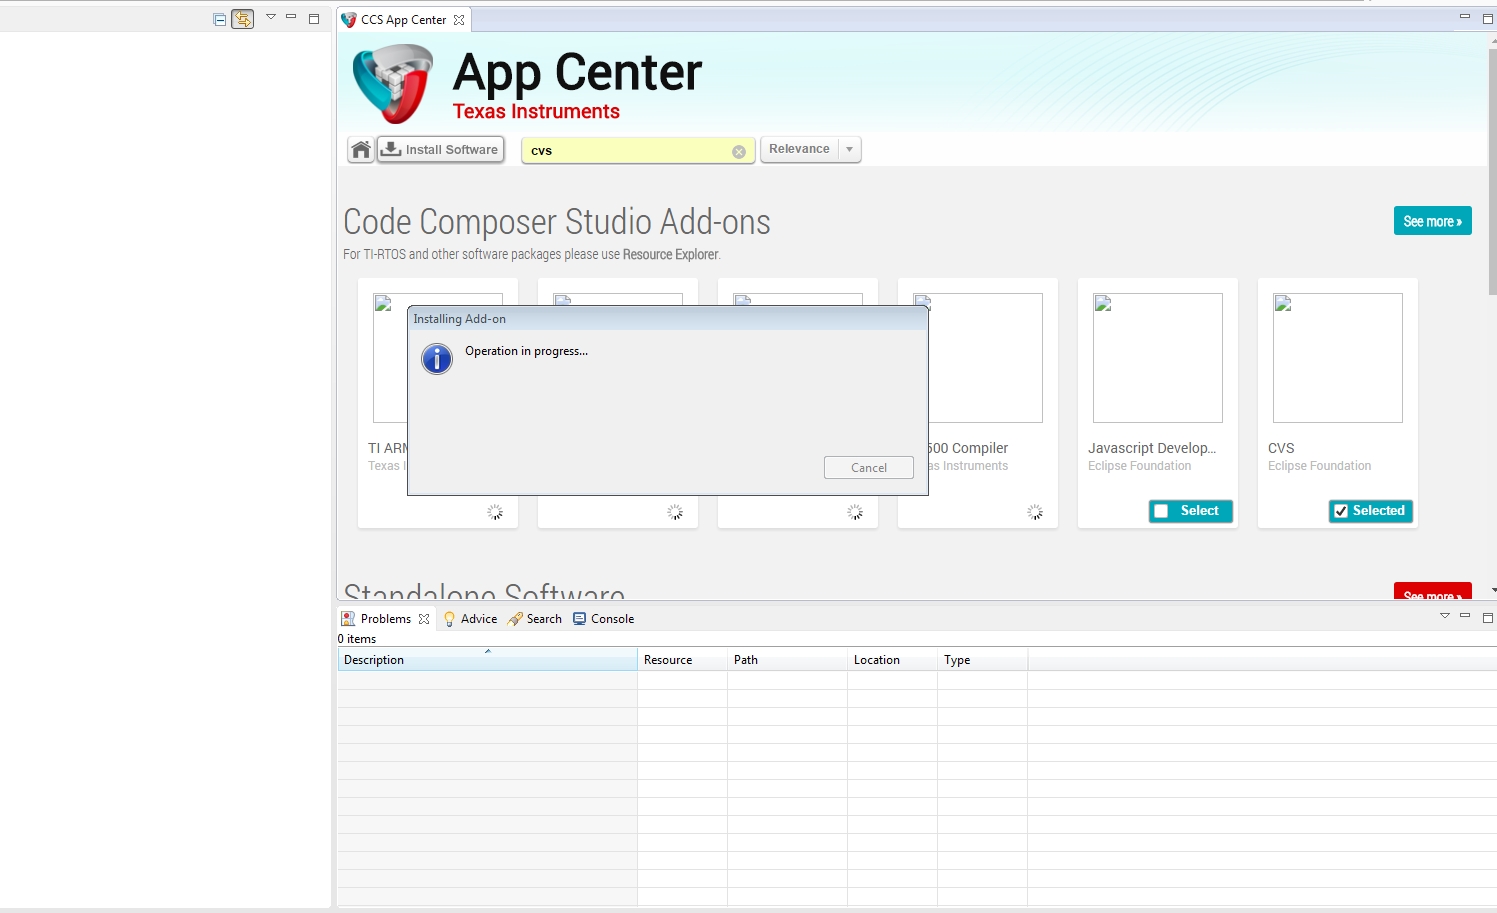Close the CCS App Center tab
The width and height of the screenshot is (1497, 913).
[x=459, y=20]
